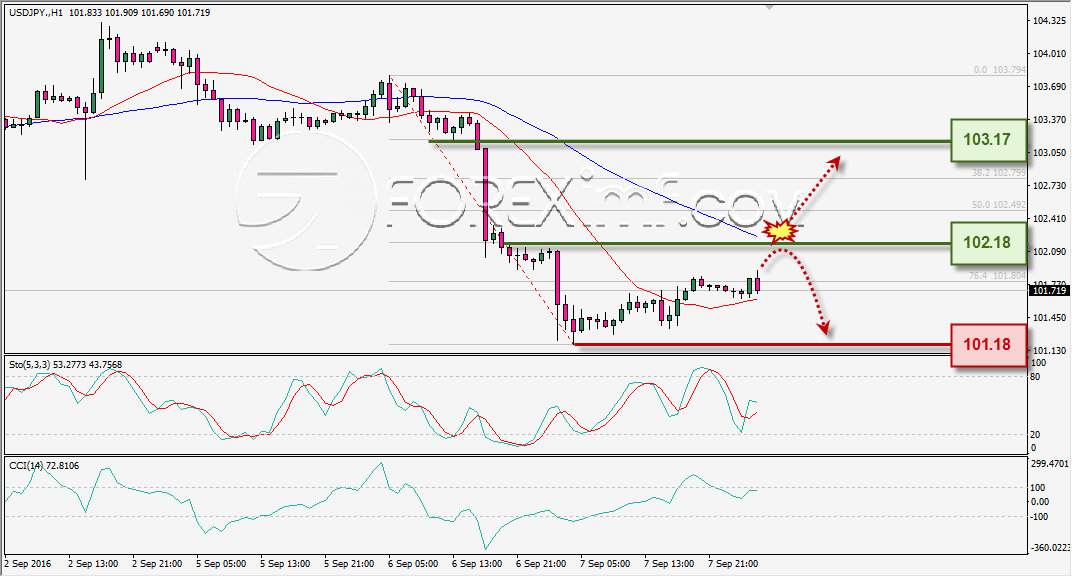Viewport: 1072px width, 577px height.
Task: Select the 102.090 price axis label
Action: (x=1049, y=252)
